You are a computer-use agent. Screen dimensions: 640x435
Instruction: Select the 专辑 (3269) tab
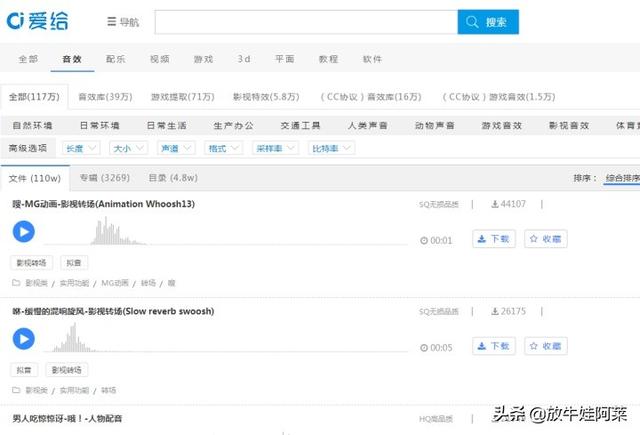[103, 179]
